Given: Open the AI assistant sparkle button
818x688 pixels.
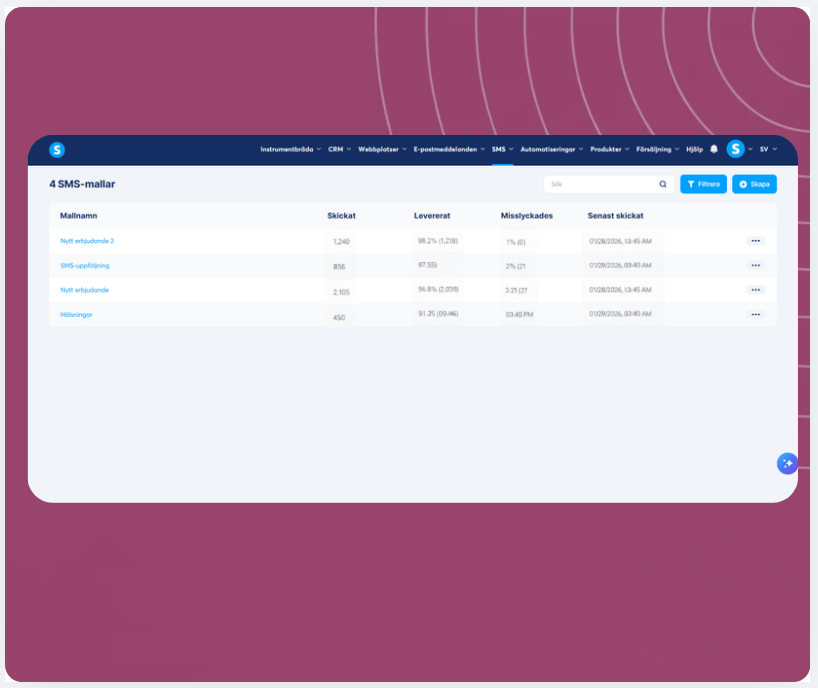Looking at the screenshot, I should pyautogui.click(x=787, y=463).
